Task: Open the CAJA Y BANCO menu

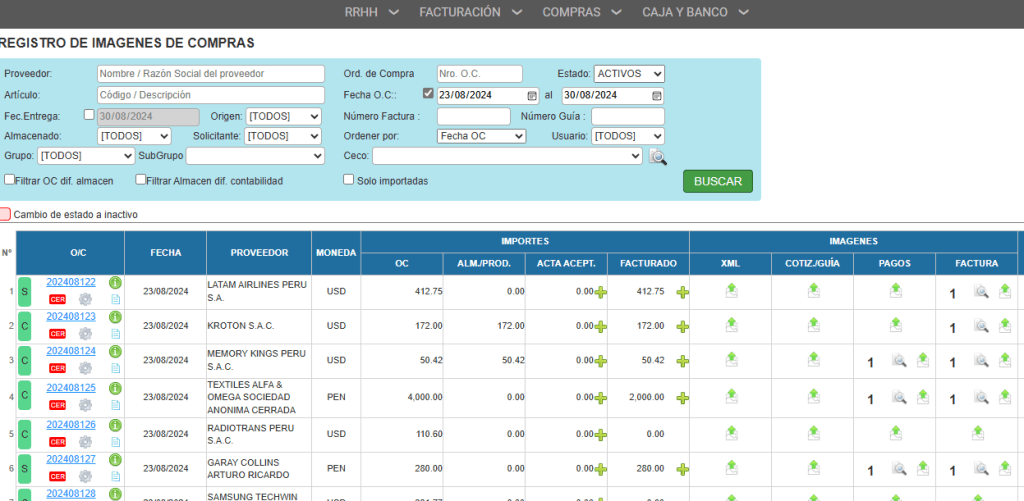Action: point(695,13)
